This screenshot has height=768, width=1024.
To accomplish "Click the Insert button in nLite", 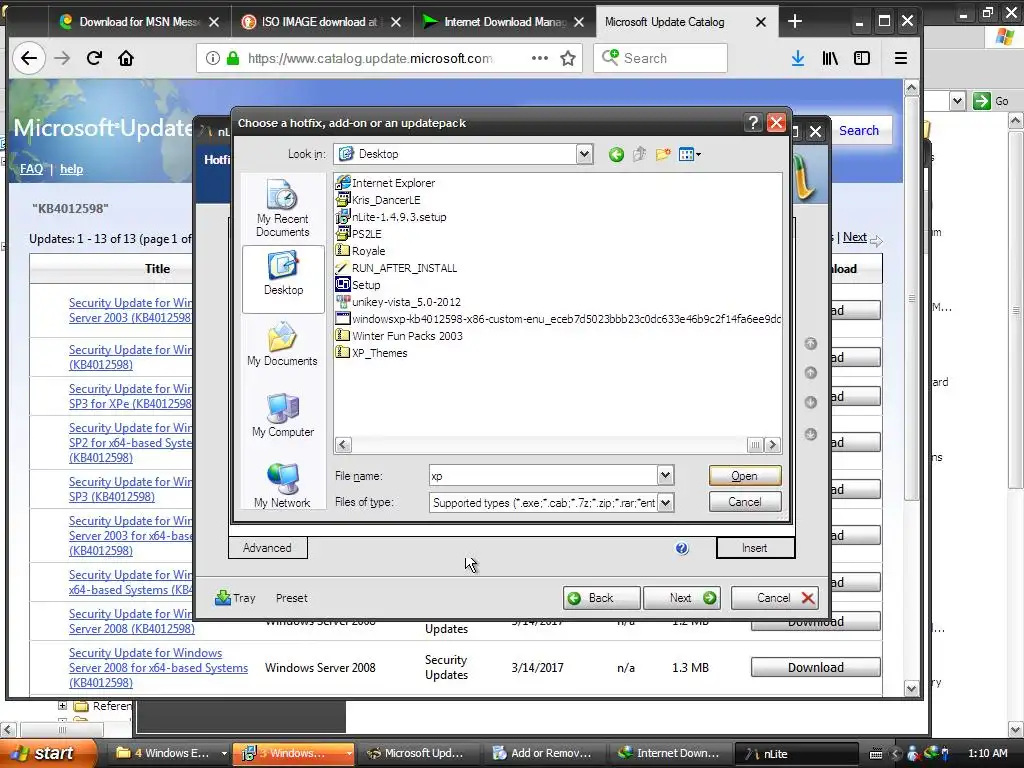I will coord(755,548).
